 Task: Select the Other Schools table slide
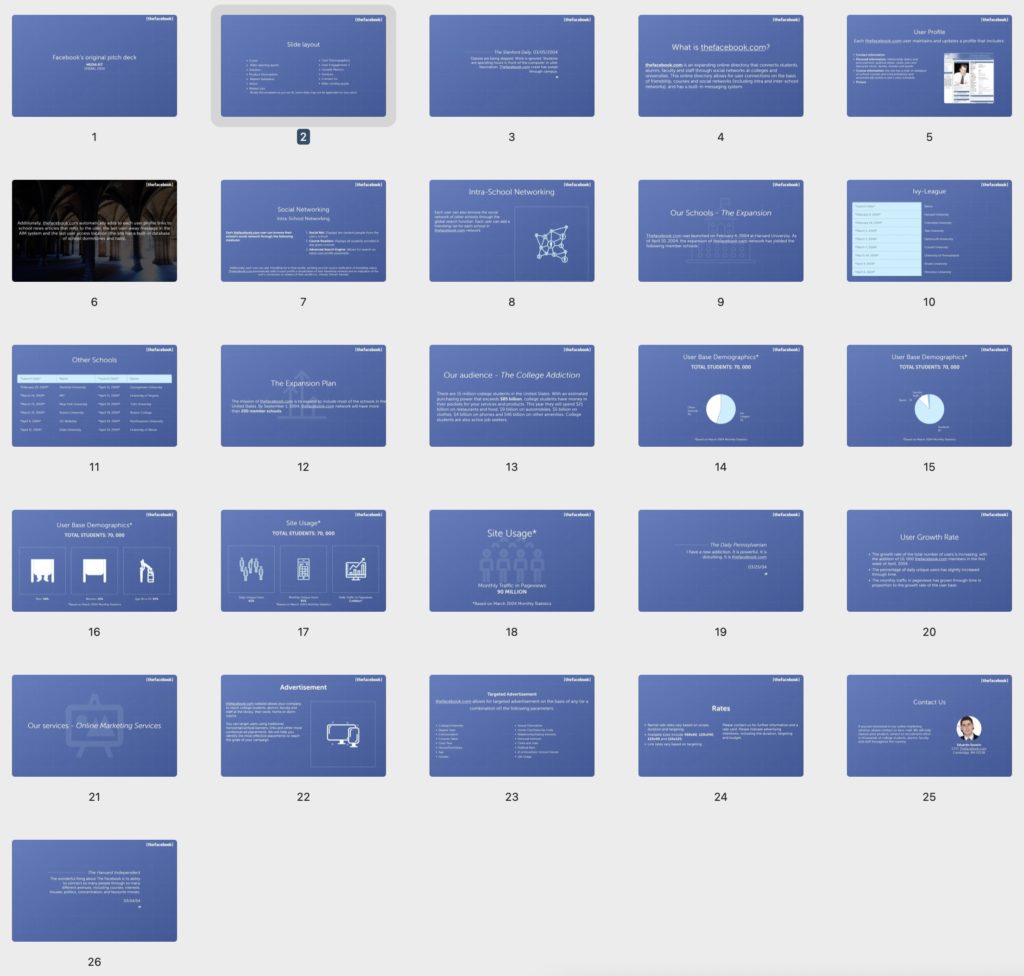click(94, 396)
